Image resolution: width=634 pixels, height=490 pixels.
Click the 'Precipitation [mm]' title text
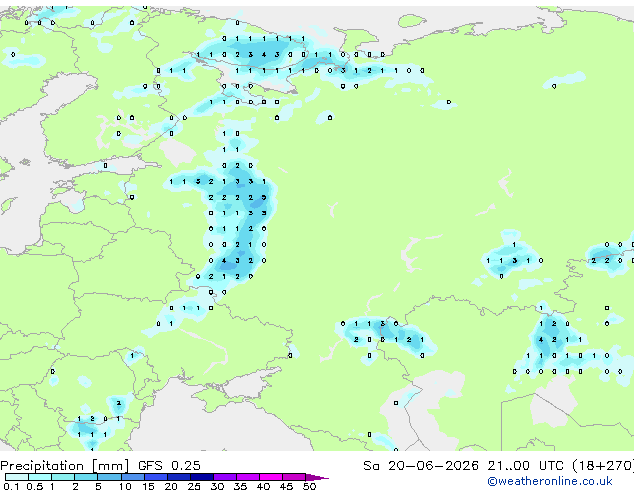click(65, 466)
